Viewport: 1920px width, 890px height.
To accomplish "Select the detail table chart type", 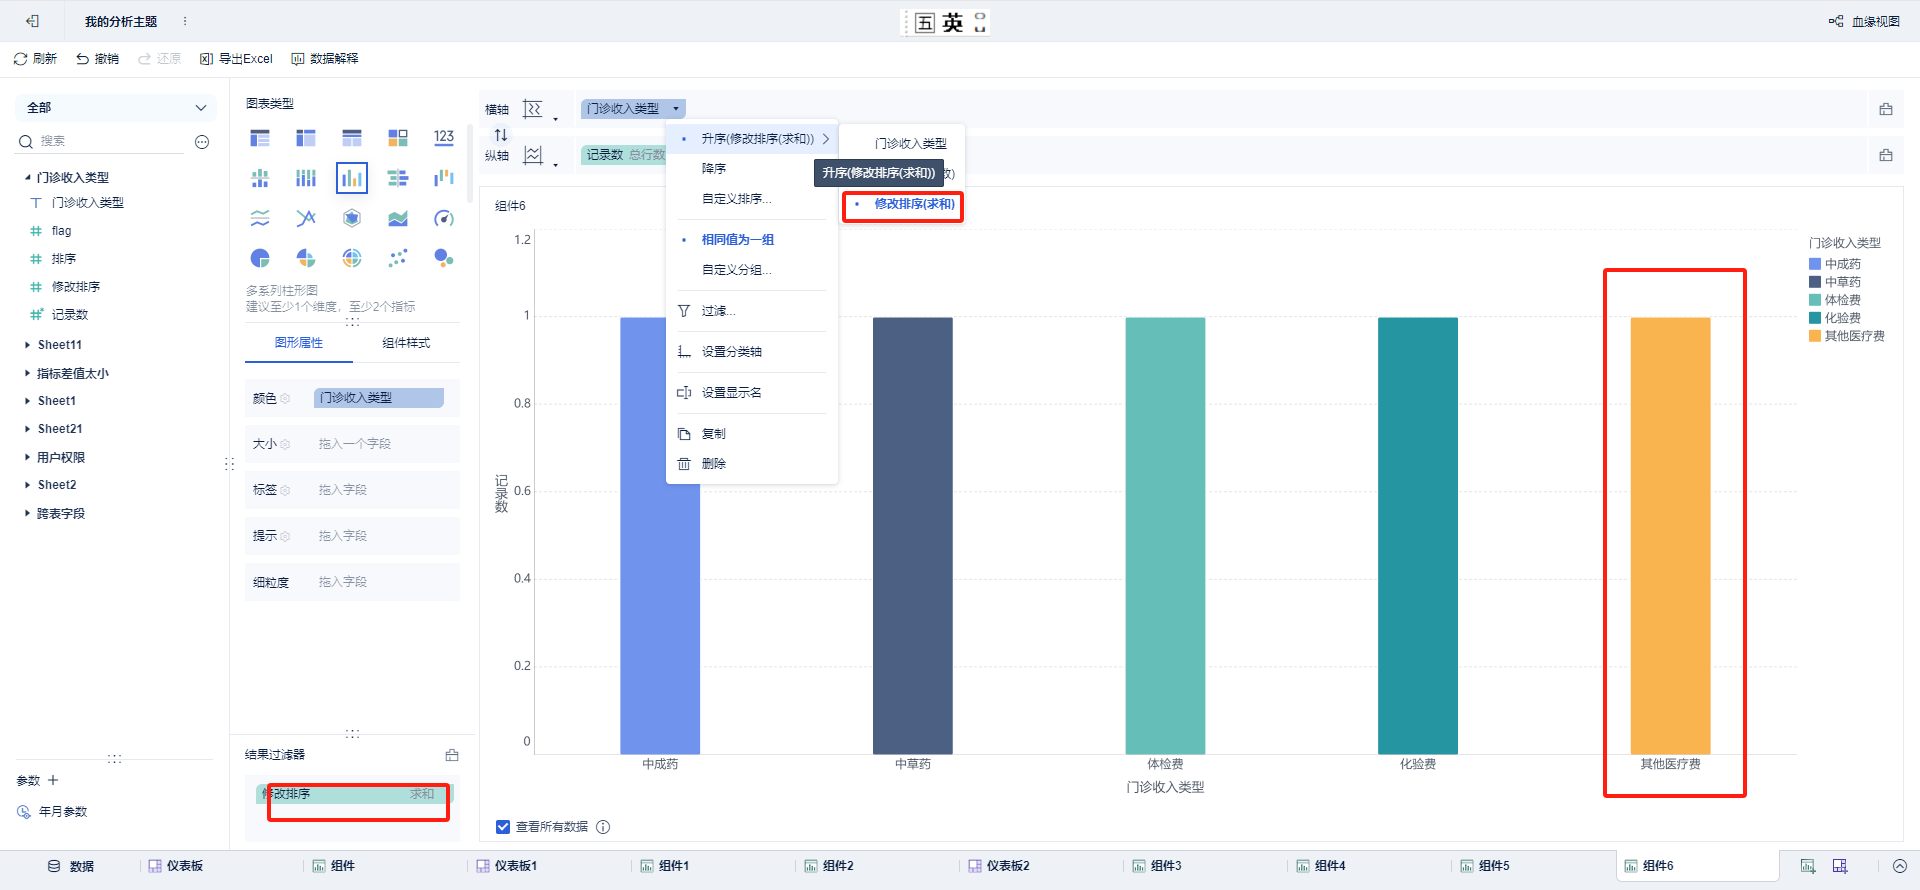I will tap(352, 138).
